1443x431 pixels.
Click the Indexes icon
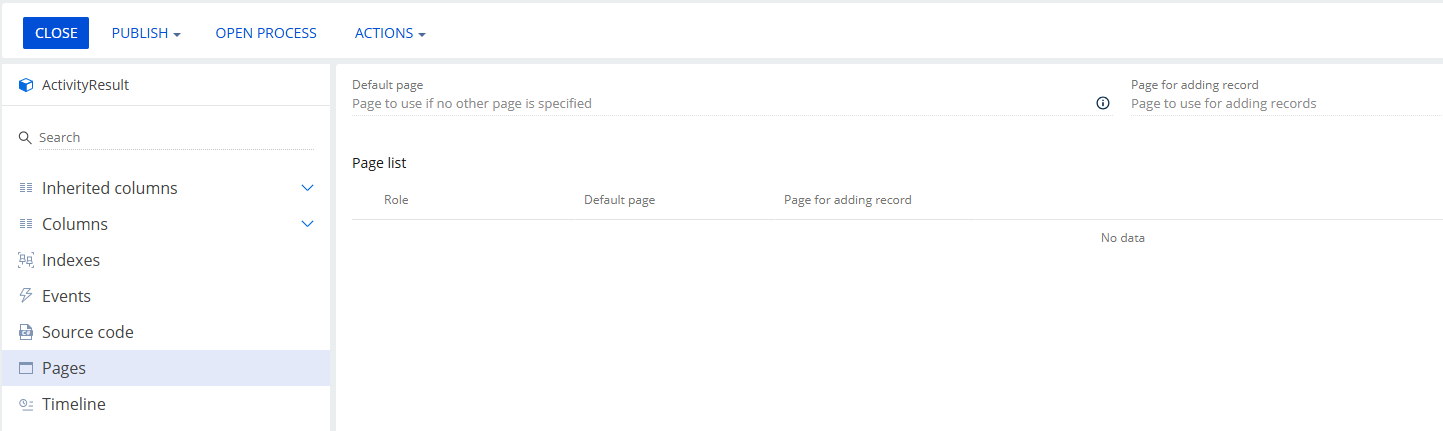coord(26,260)
